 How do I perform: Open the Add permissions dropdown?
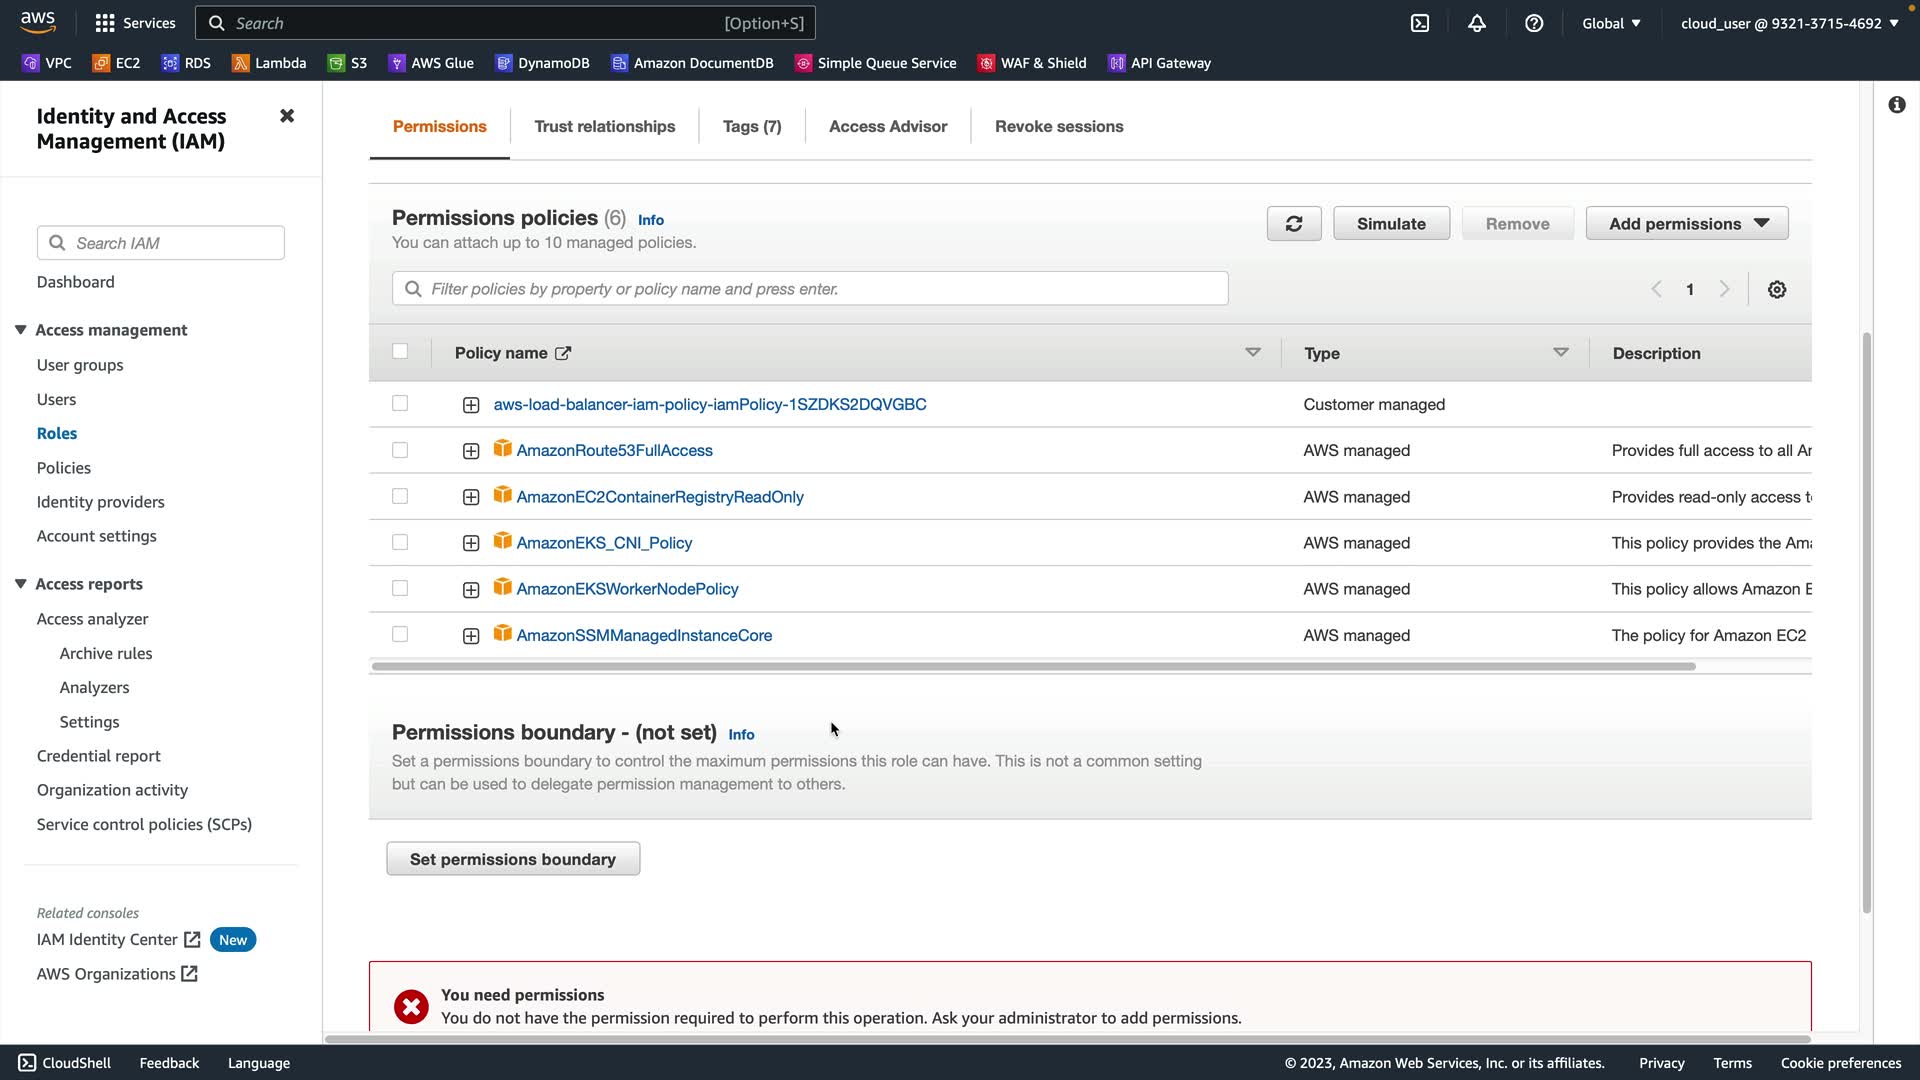1687,224
